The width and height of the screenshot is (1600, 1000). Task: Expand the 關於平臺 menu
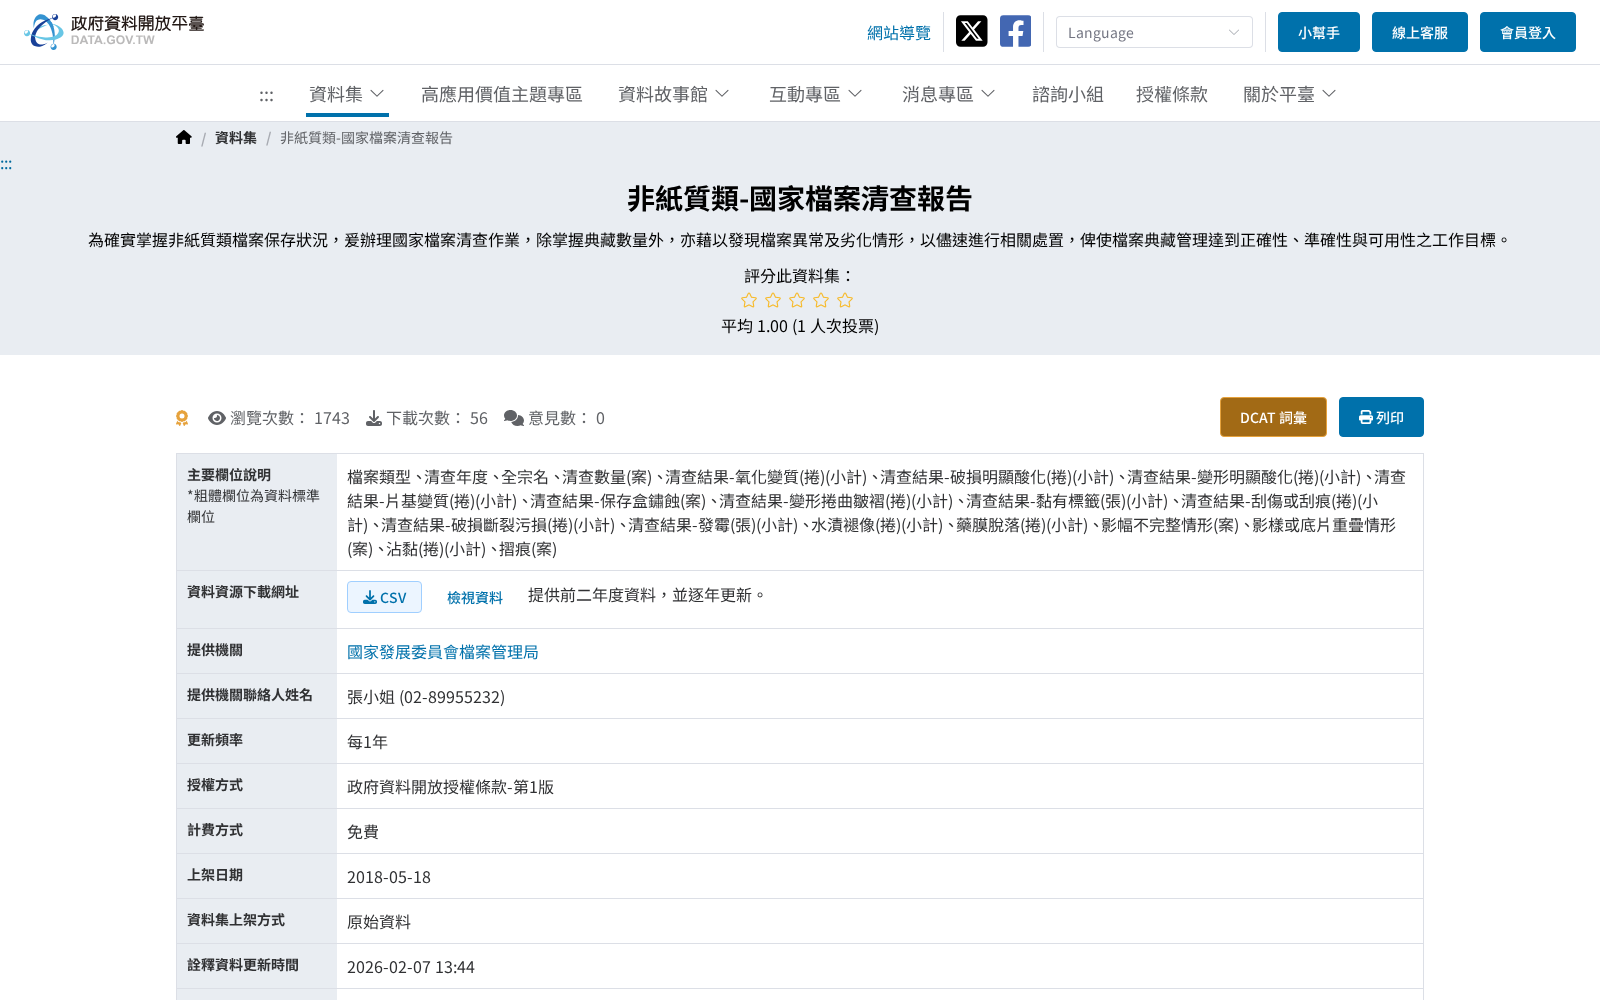point(1290,94)
